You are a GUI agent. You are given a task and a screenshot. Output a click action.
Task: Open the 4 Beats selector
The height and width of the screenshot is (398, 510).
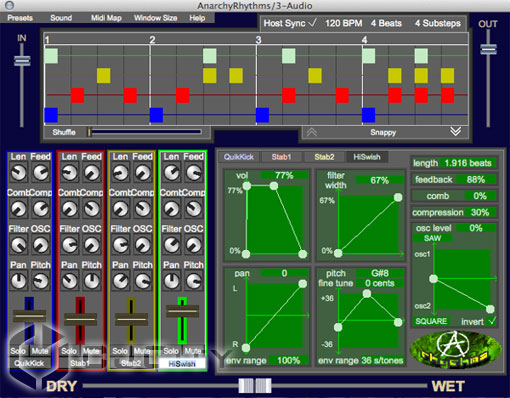point(386,23)
